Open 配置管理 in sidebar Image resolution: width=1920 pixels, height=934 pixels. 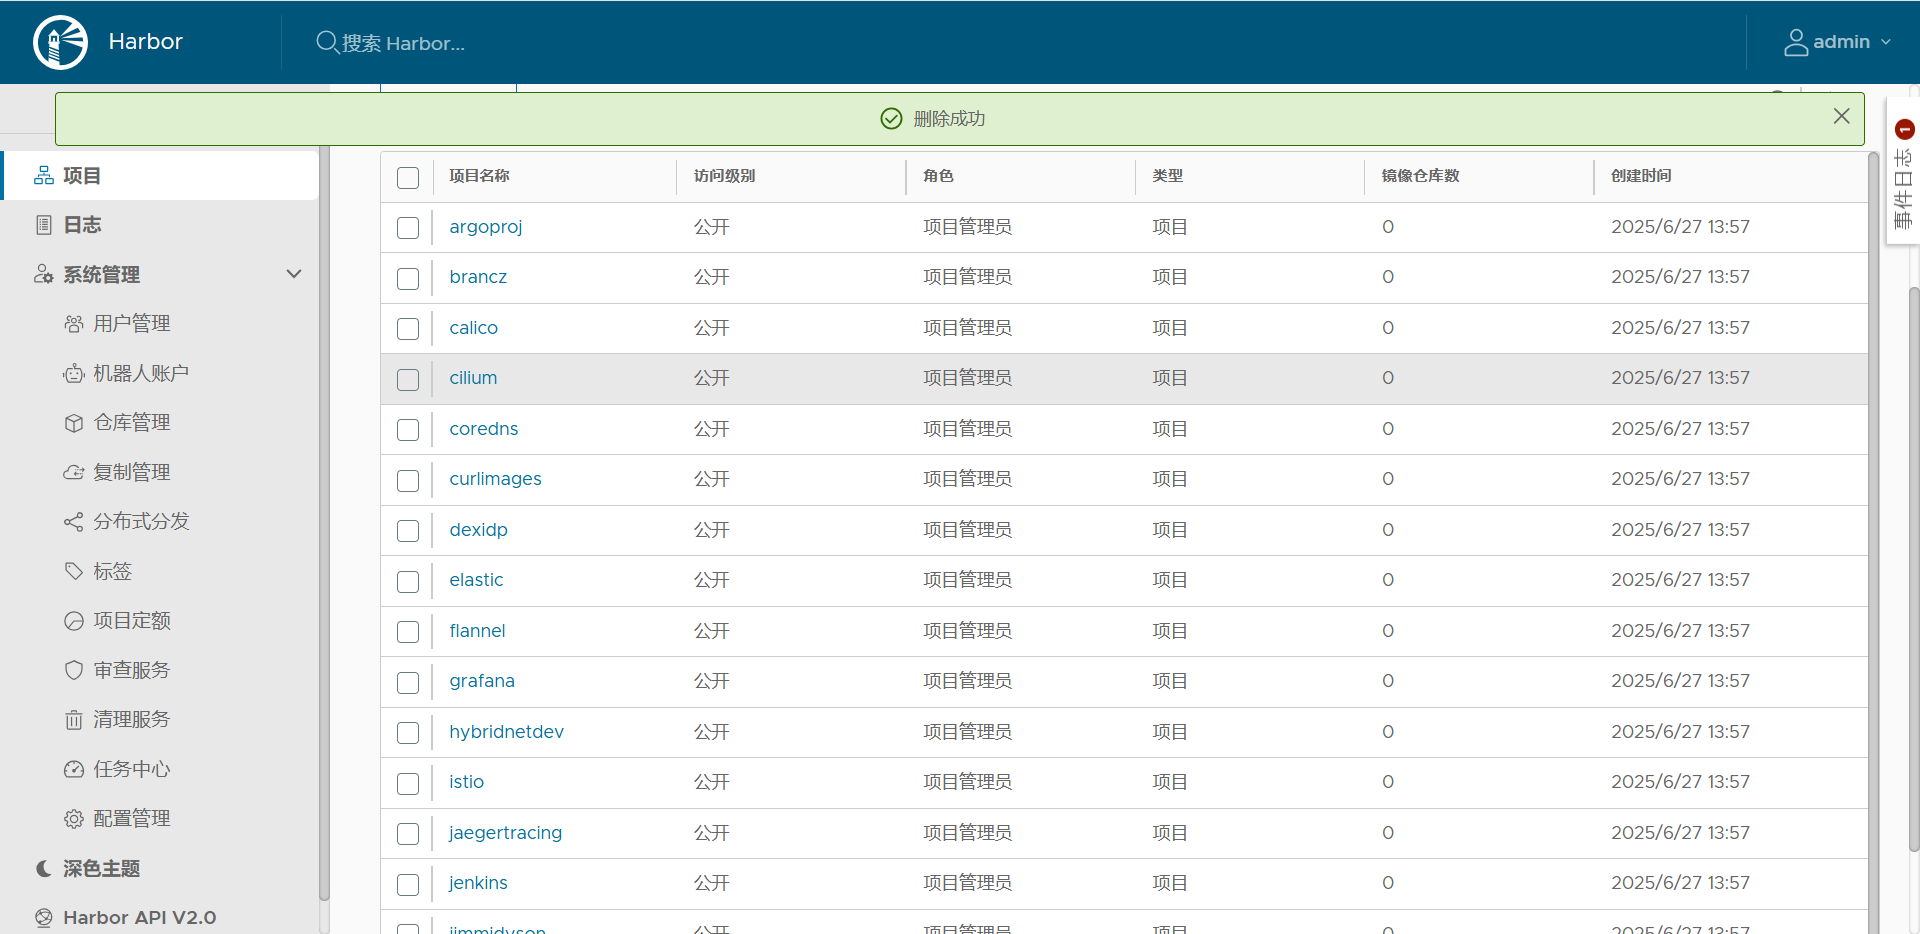(132, 819)
